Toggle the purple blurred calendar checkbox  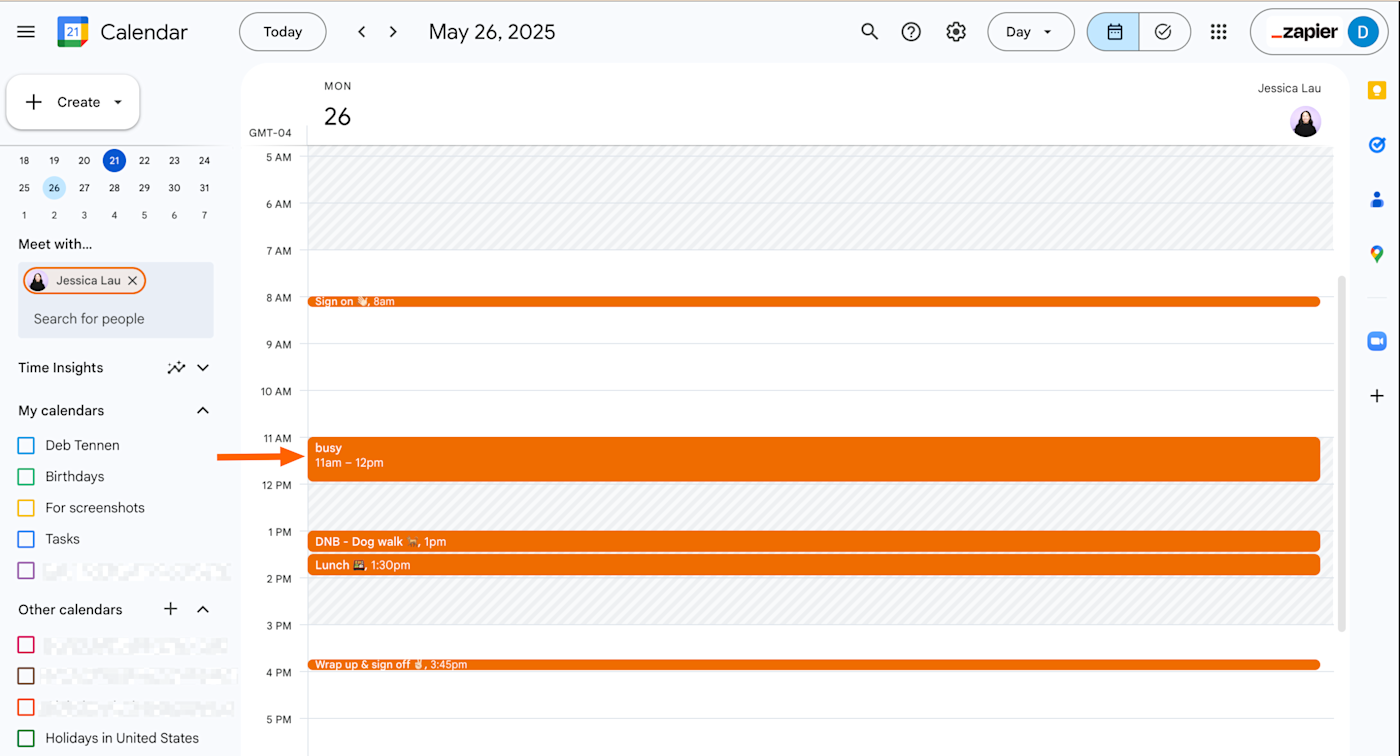26,571
